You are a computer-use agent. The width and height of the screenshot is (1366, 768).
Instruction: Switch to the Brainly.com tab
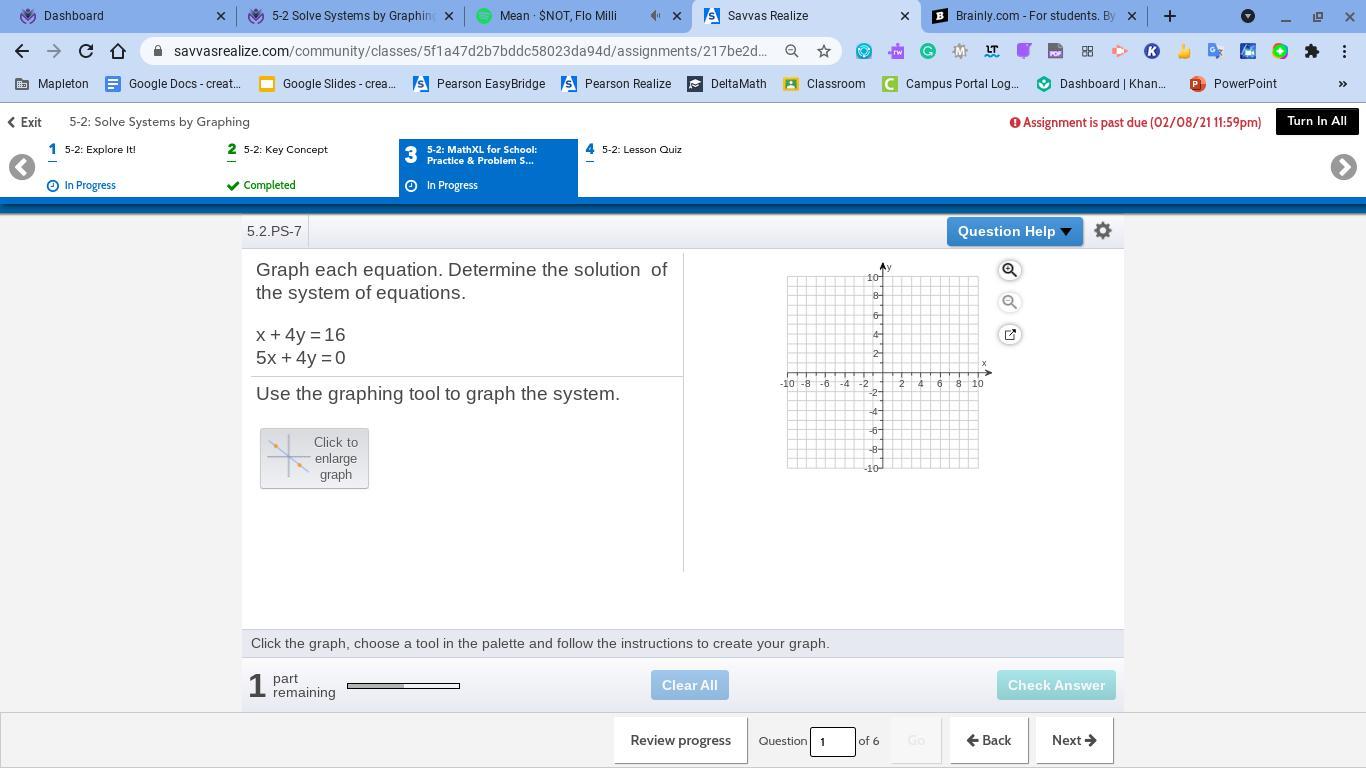(x=1034, y=16)
